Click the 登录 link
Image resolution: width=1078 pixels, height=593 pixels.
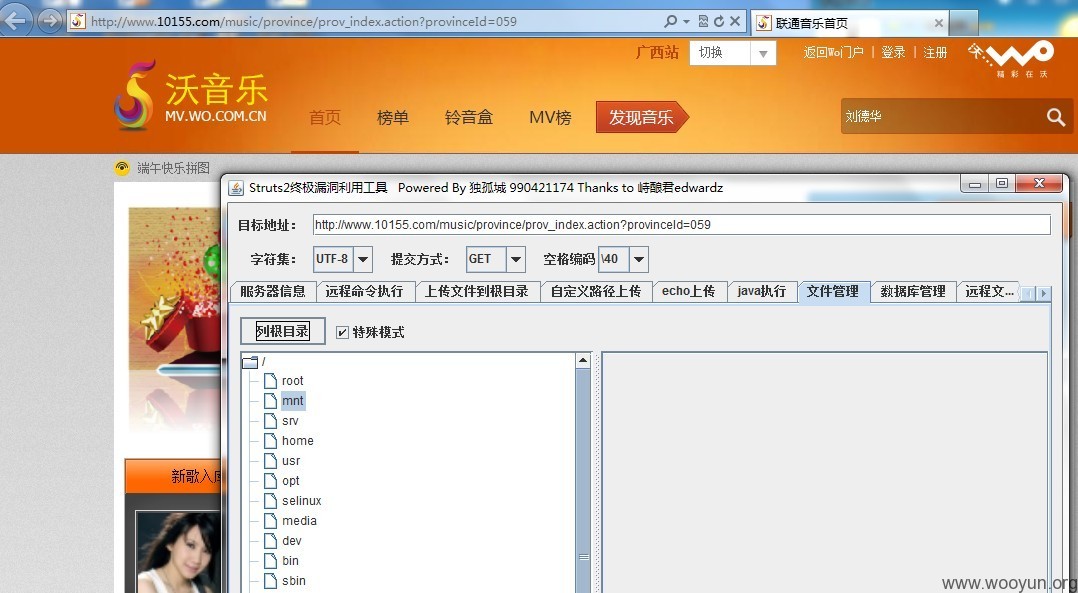coord(893,52)
